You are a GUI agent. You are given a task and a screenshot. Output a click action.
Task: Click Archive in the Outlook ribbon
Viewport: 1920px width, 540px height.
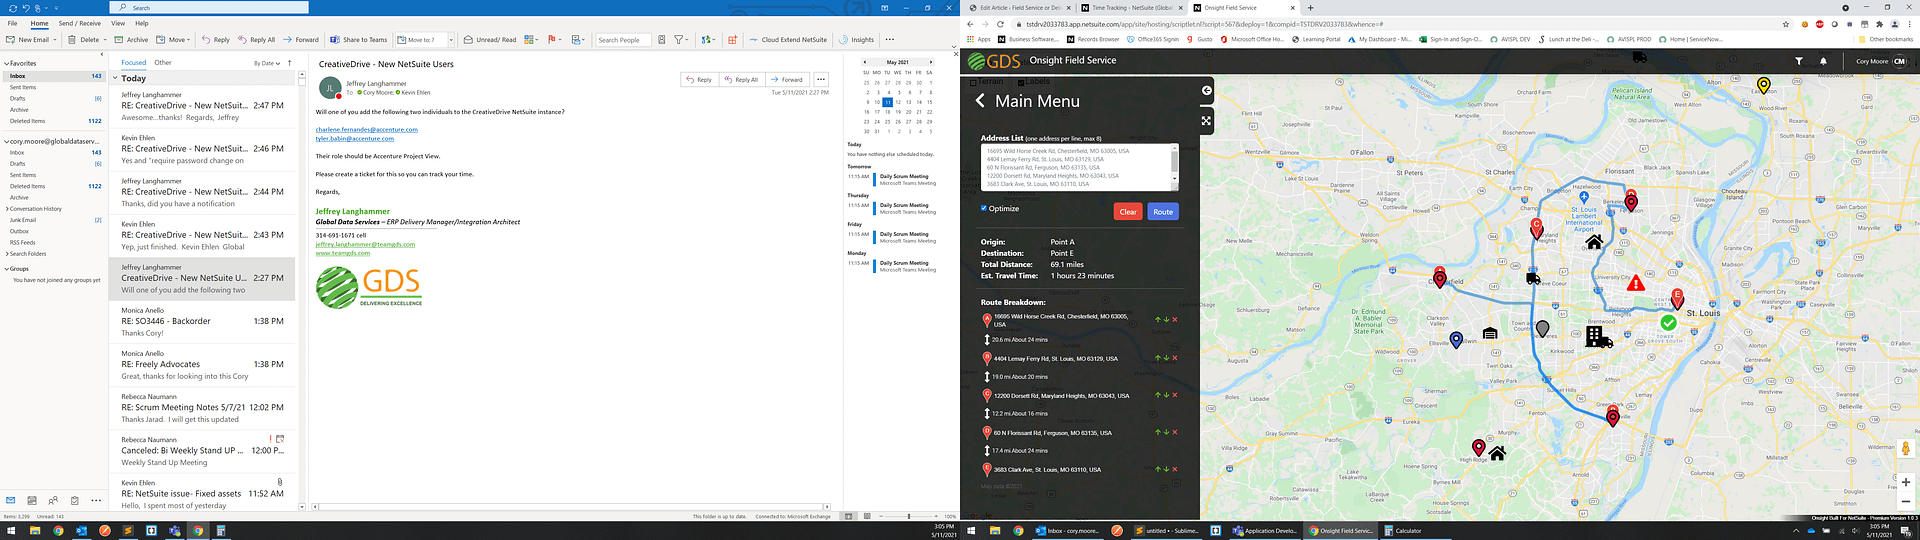coord(131,40)
